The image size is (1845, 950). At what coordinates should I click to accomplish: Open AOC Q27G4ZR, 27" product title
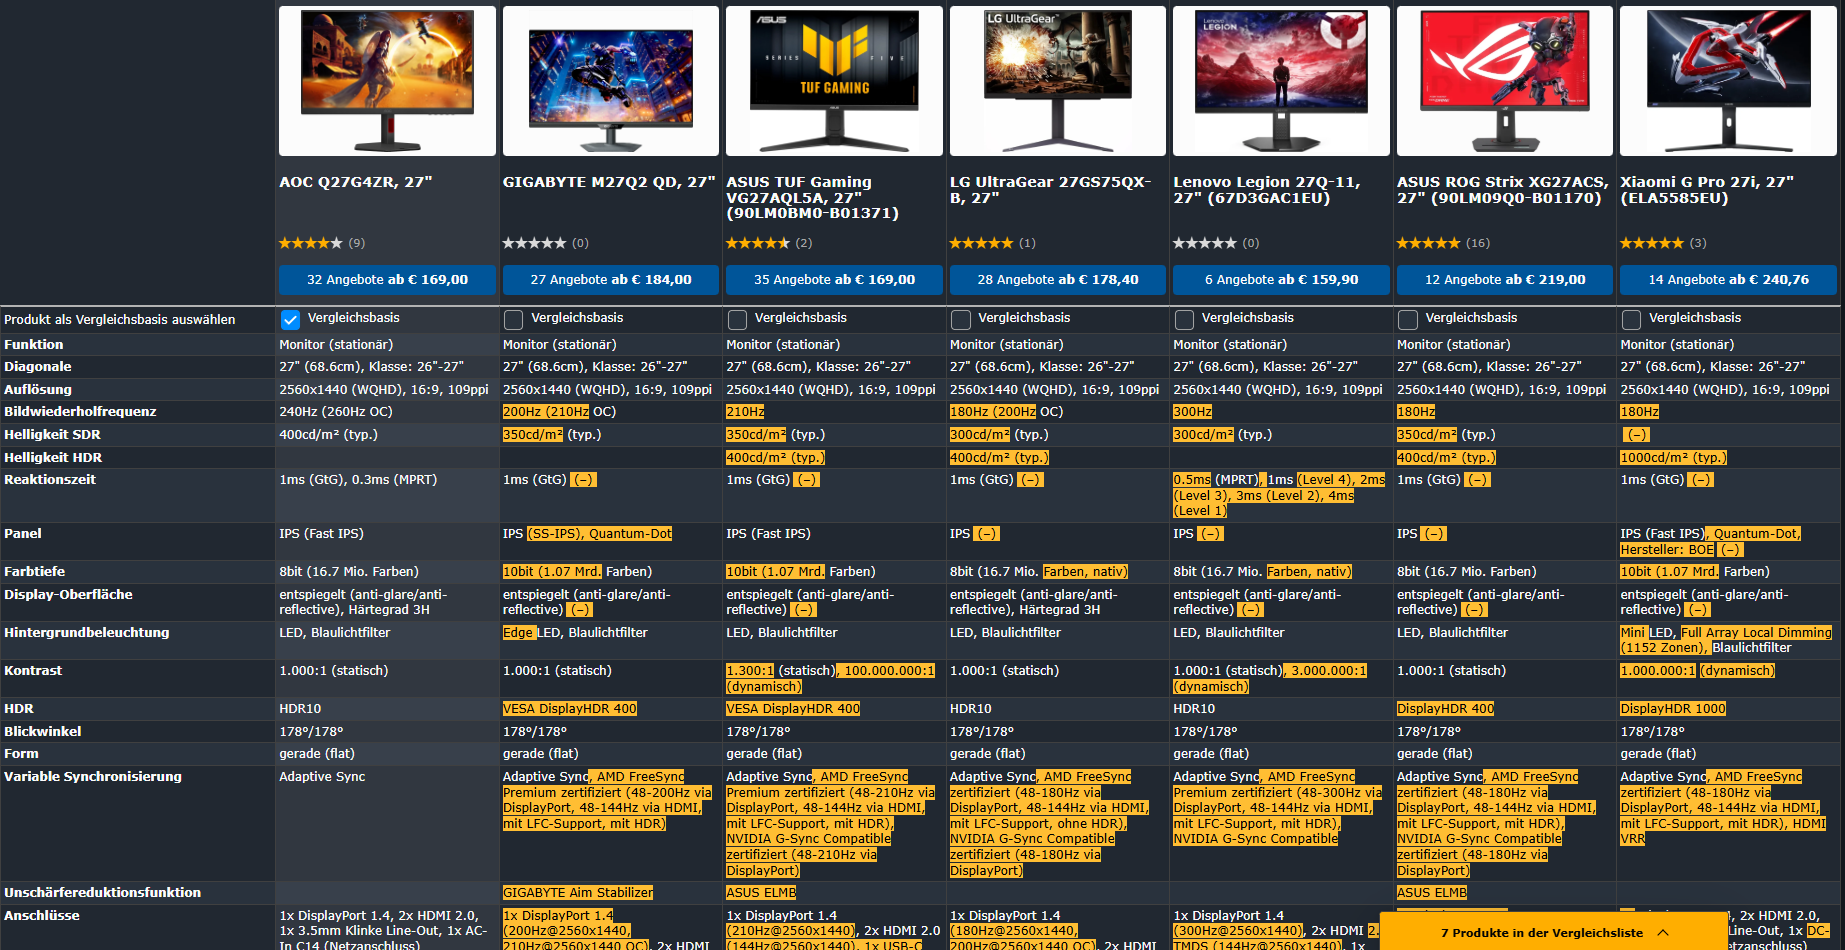(x=356, y=182)
